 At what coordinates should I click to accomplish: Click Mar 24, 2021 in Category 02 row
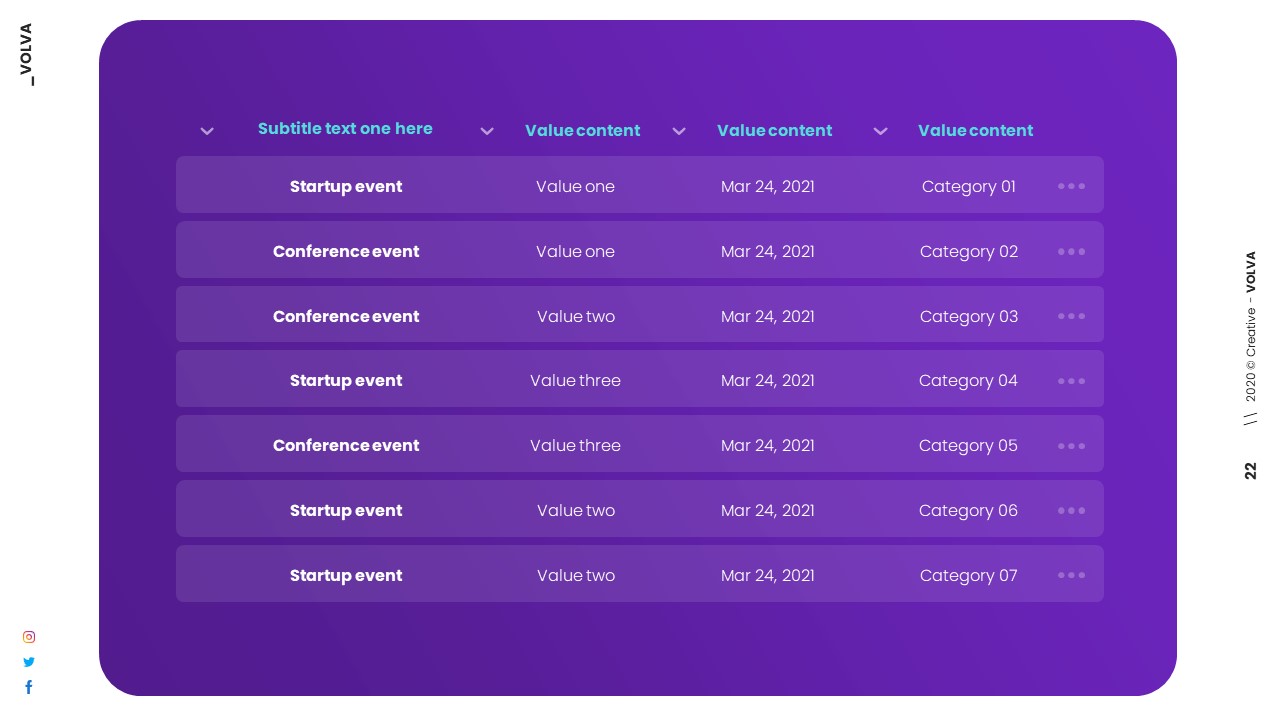(768, 251)
